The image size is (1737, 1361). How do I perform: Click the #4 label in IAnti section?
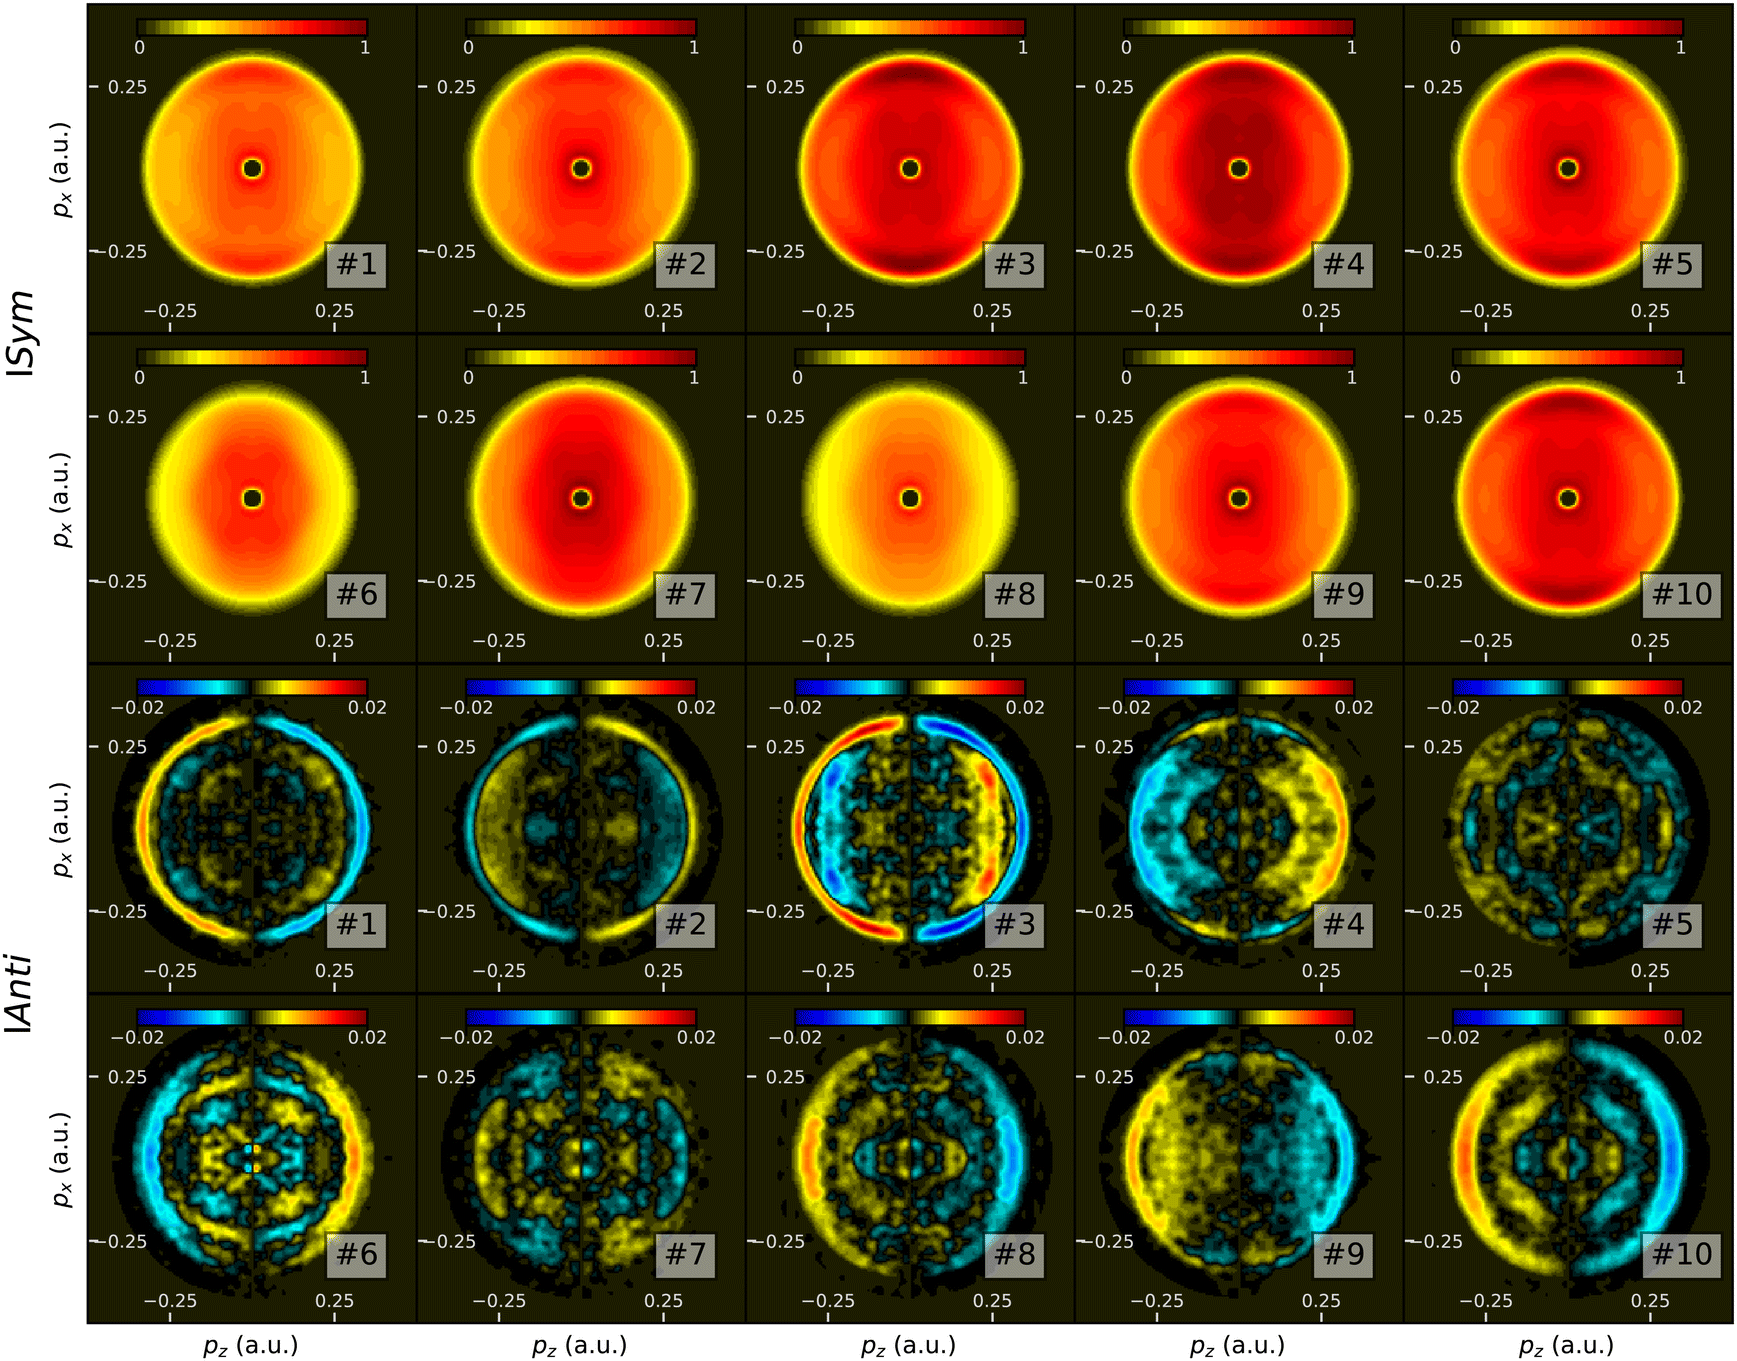point(1343,924)
